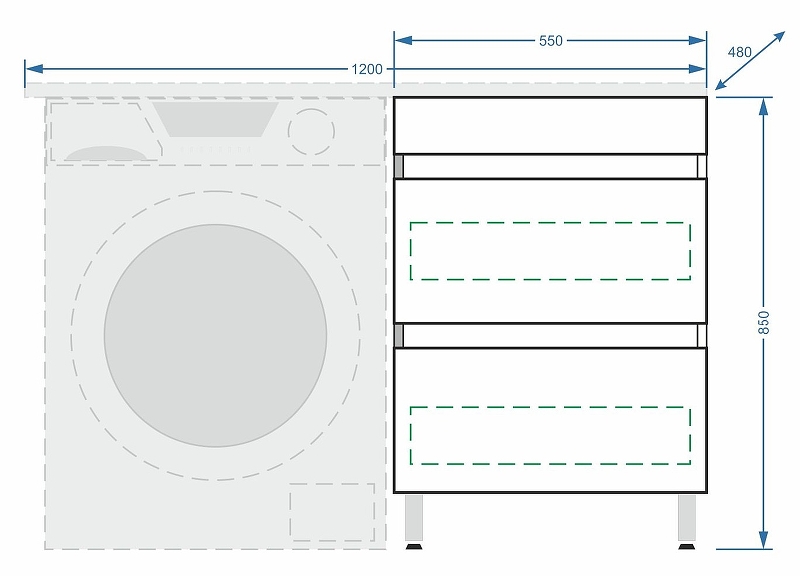Click the 1200 total width dimension label
Viewport: 800px width, 576px height.
(367, 69)
